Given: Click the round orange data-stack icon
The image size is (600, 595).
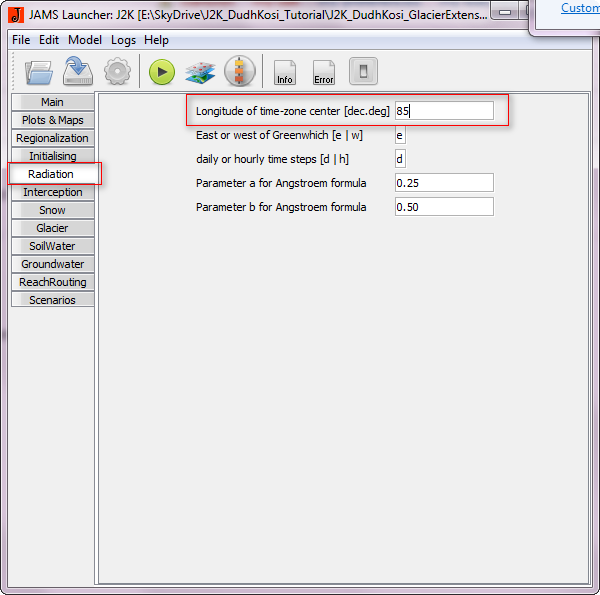Looking at the screenshot, I should [240, 72].
